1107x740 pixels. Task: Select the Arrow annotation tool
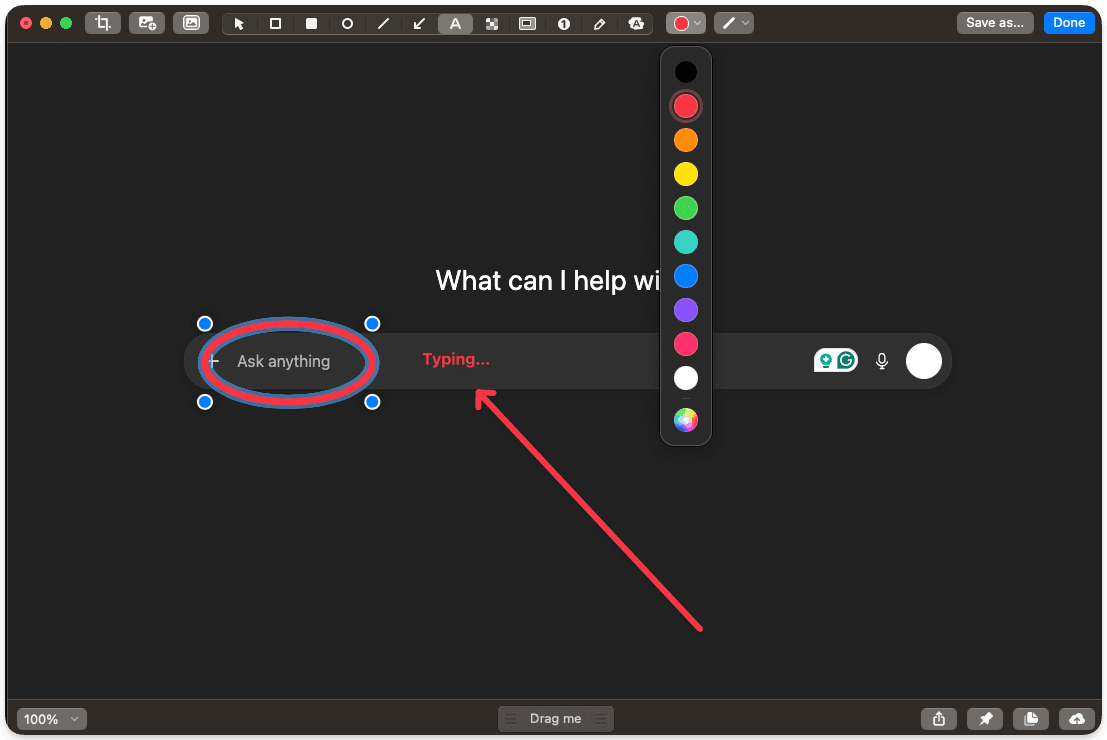419,22
